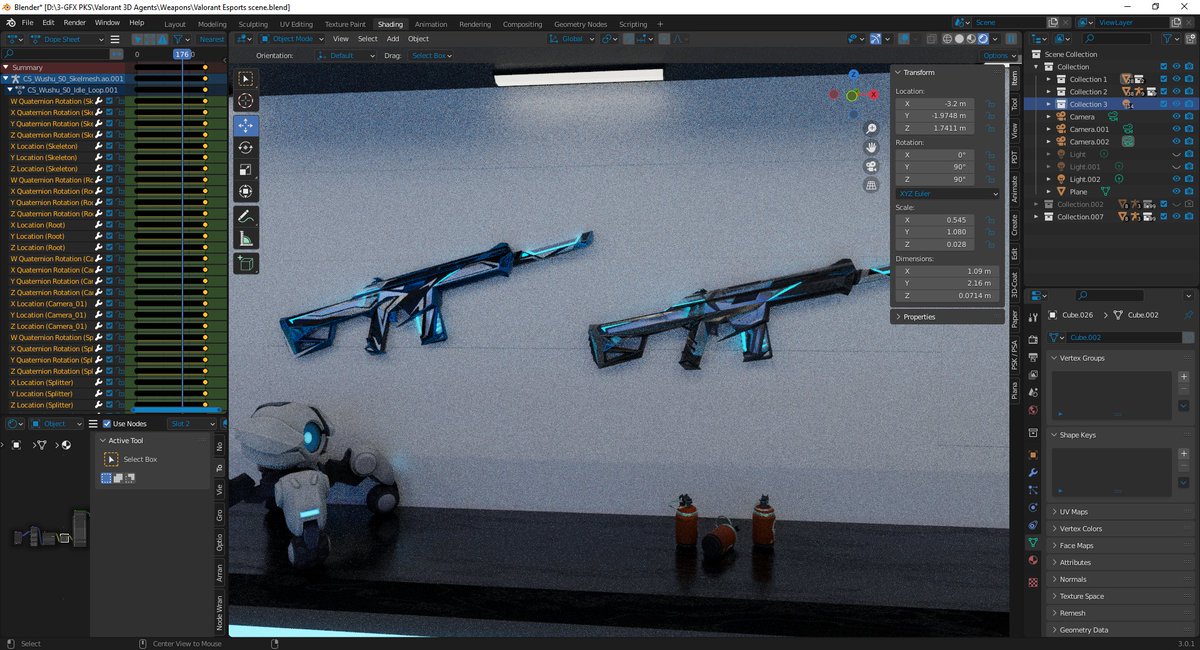Open the World properties tab

[1033, 410]
